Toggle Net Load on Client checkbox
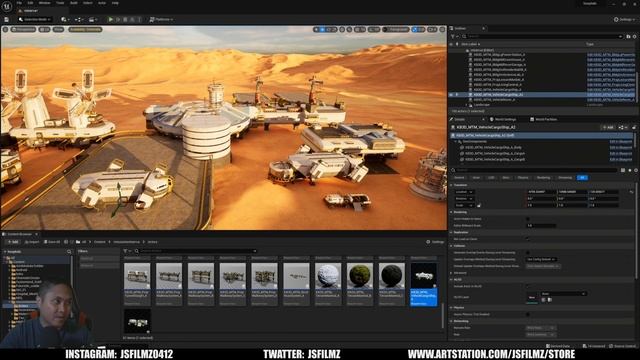640x360 pixels. pyautogui.click(x=528, y=239)
